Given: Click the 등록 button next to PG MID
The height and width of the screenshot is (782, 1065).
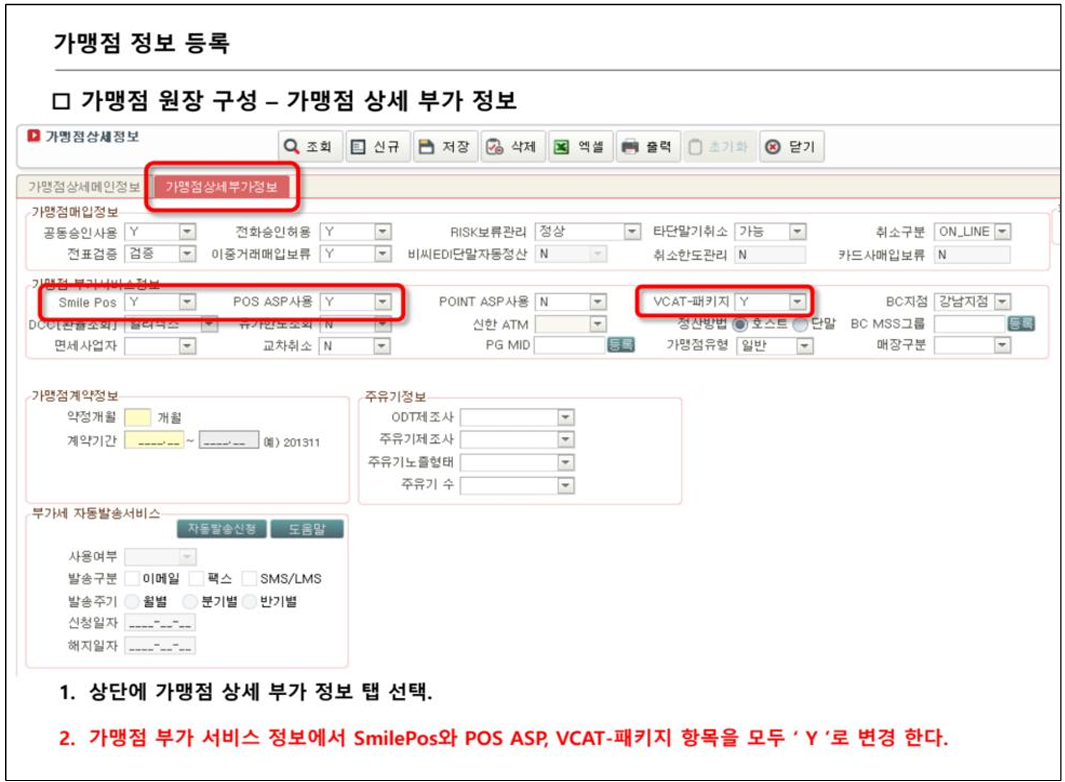Looking at the screenshot, I should click(620, 345).
